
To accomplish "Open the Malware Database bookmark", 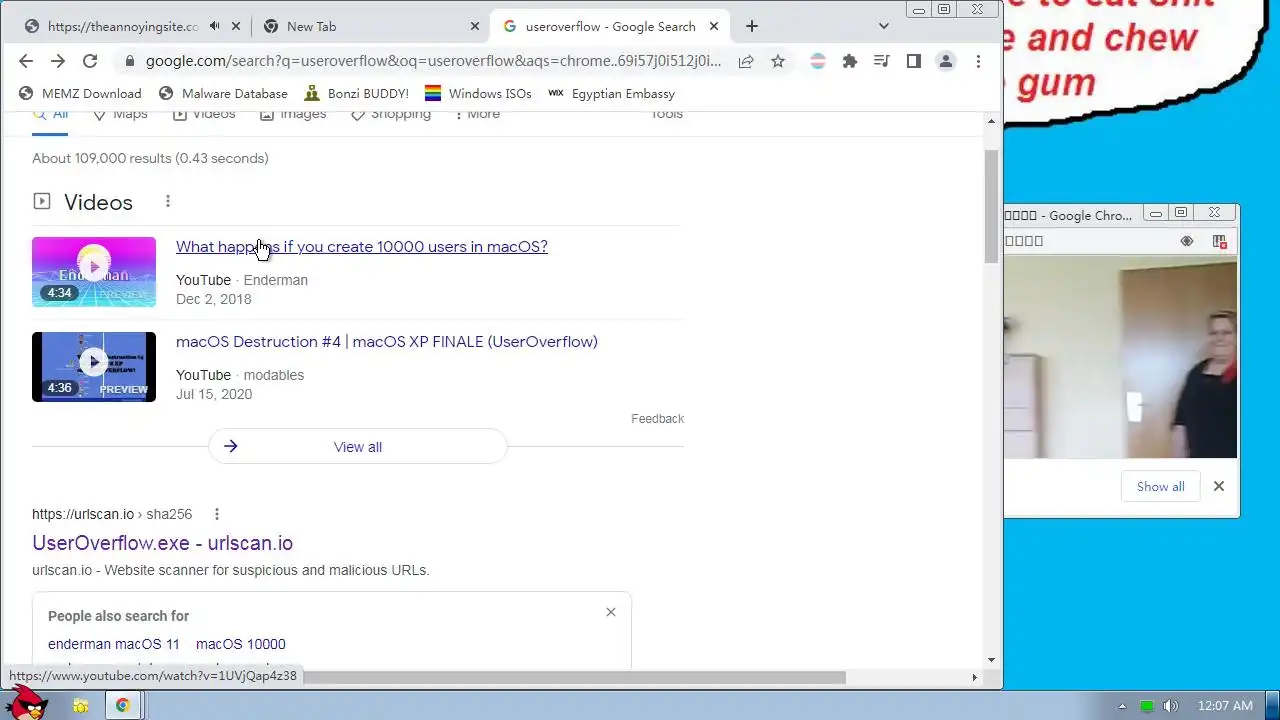I will (223, 93).
